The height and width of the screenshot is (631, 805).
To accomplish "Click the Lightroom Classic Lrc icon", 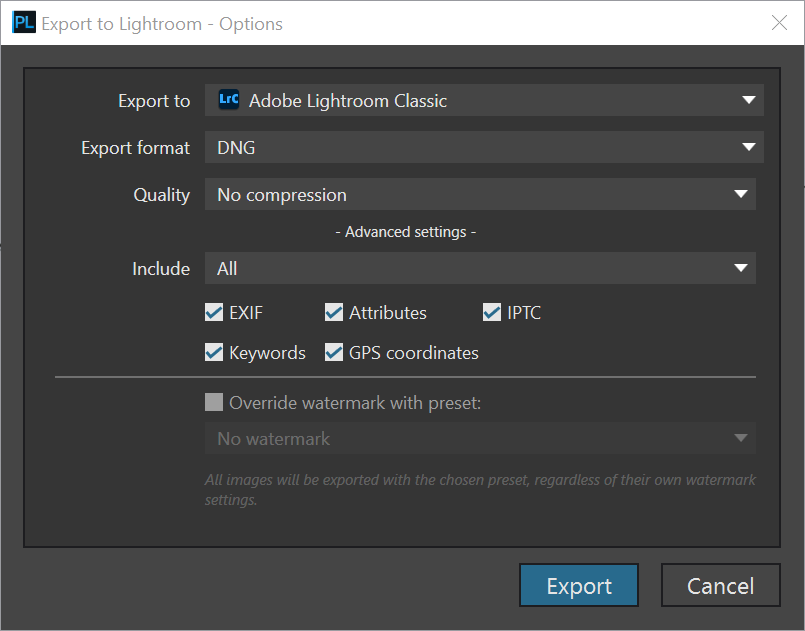I will point(229,100).
